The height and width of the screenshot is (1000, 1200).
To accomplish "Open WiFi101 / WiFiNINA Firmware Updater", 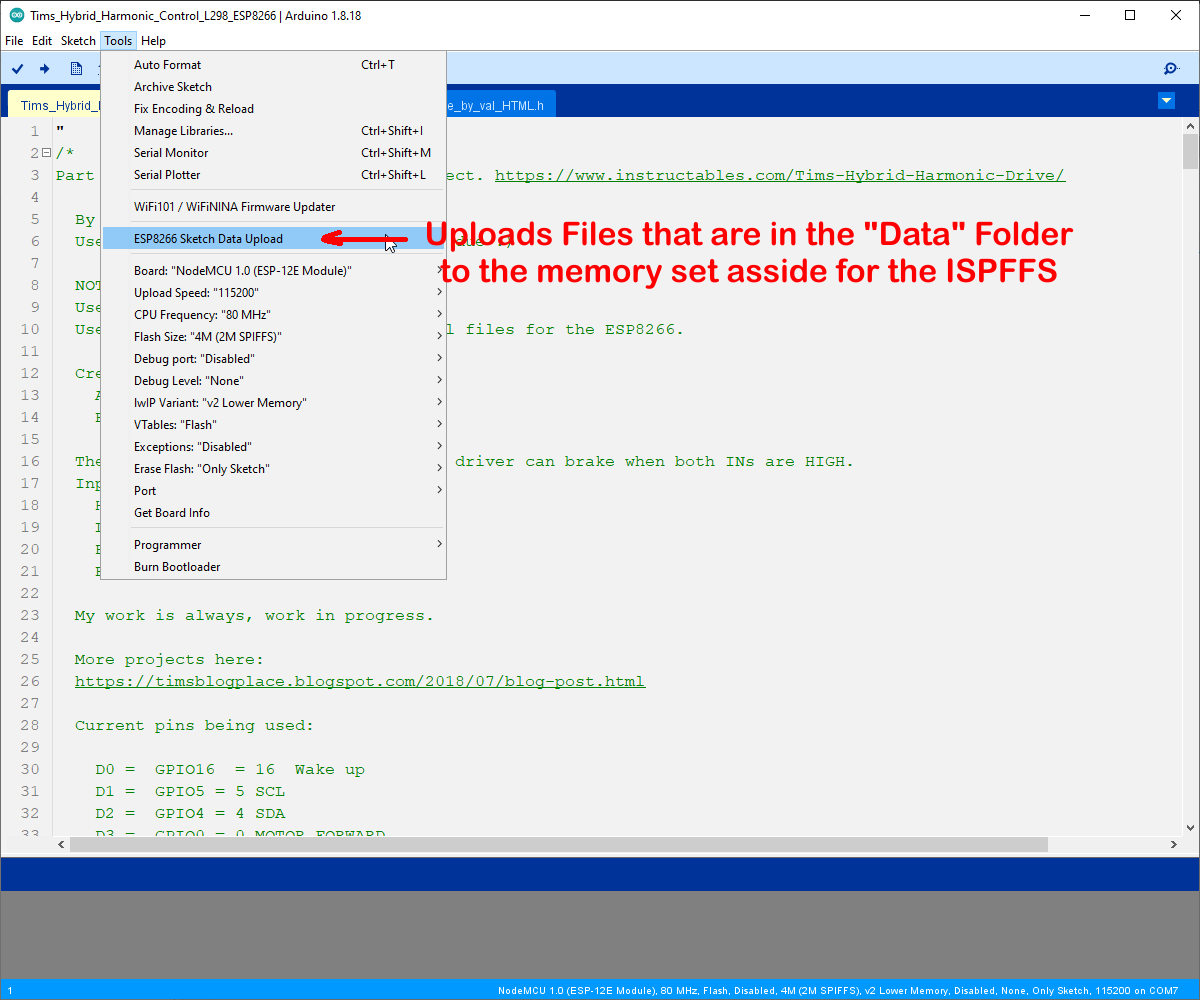I will (274, 207).
